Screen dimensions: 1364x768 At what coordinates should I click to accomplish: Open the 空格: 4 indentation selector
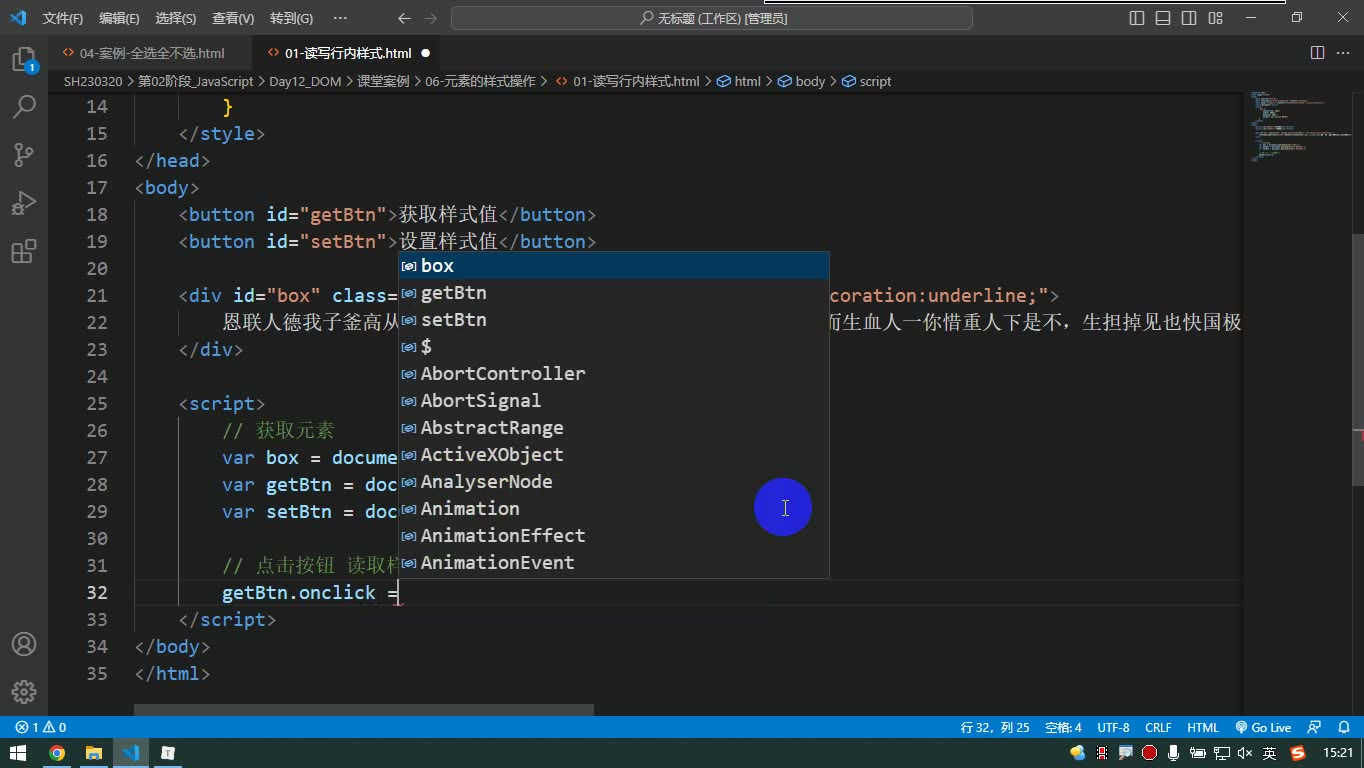[1063, 727]
